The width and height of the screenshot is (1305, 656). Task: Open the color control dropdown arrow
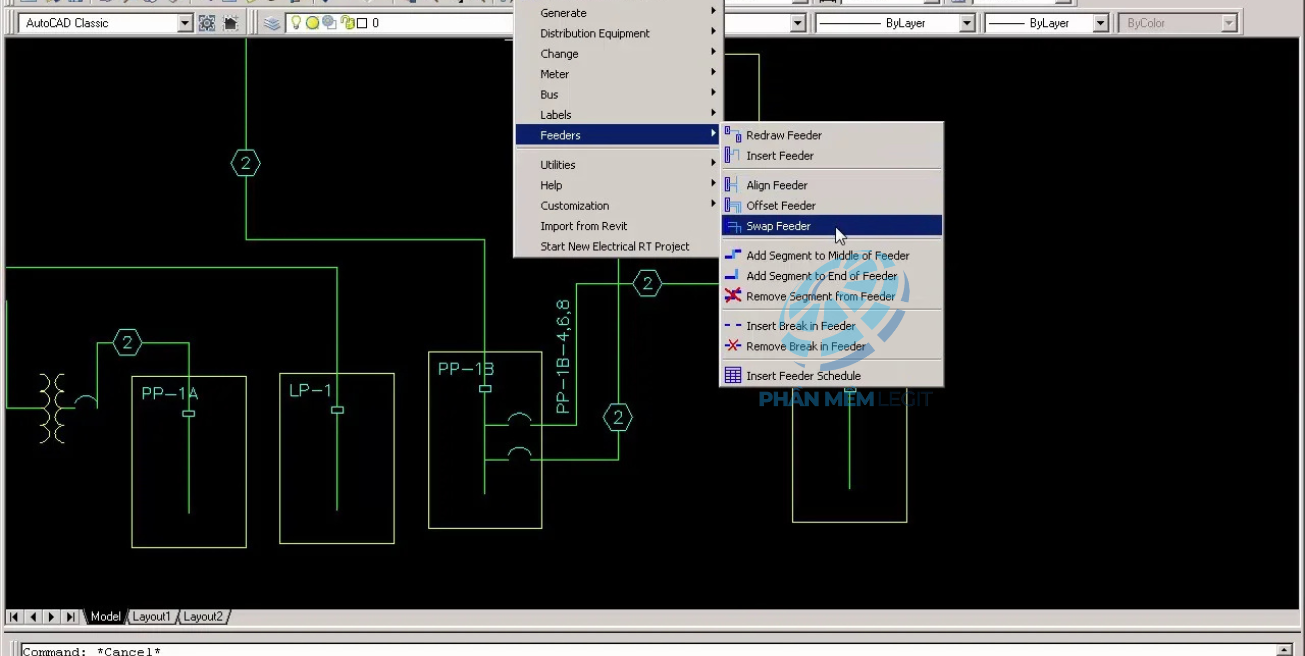point(798,23)
